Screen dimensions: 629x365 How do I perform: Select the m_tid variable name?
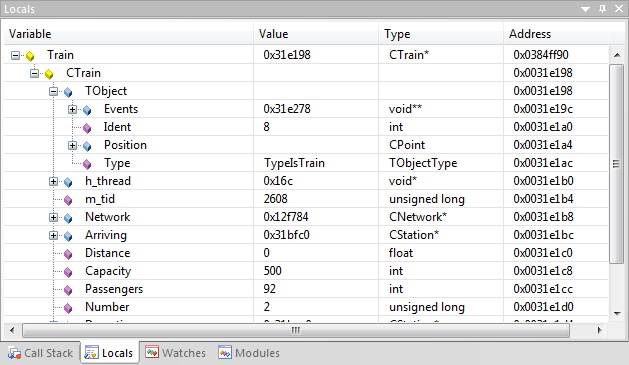coord(100,199)
